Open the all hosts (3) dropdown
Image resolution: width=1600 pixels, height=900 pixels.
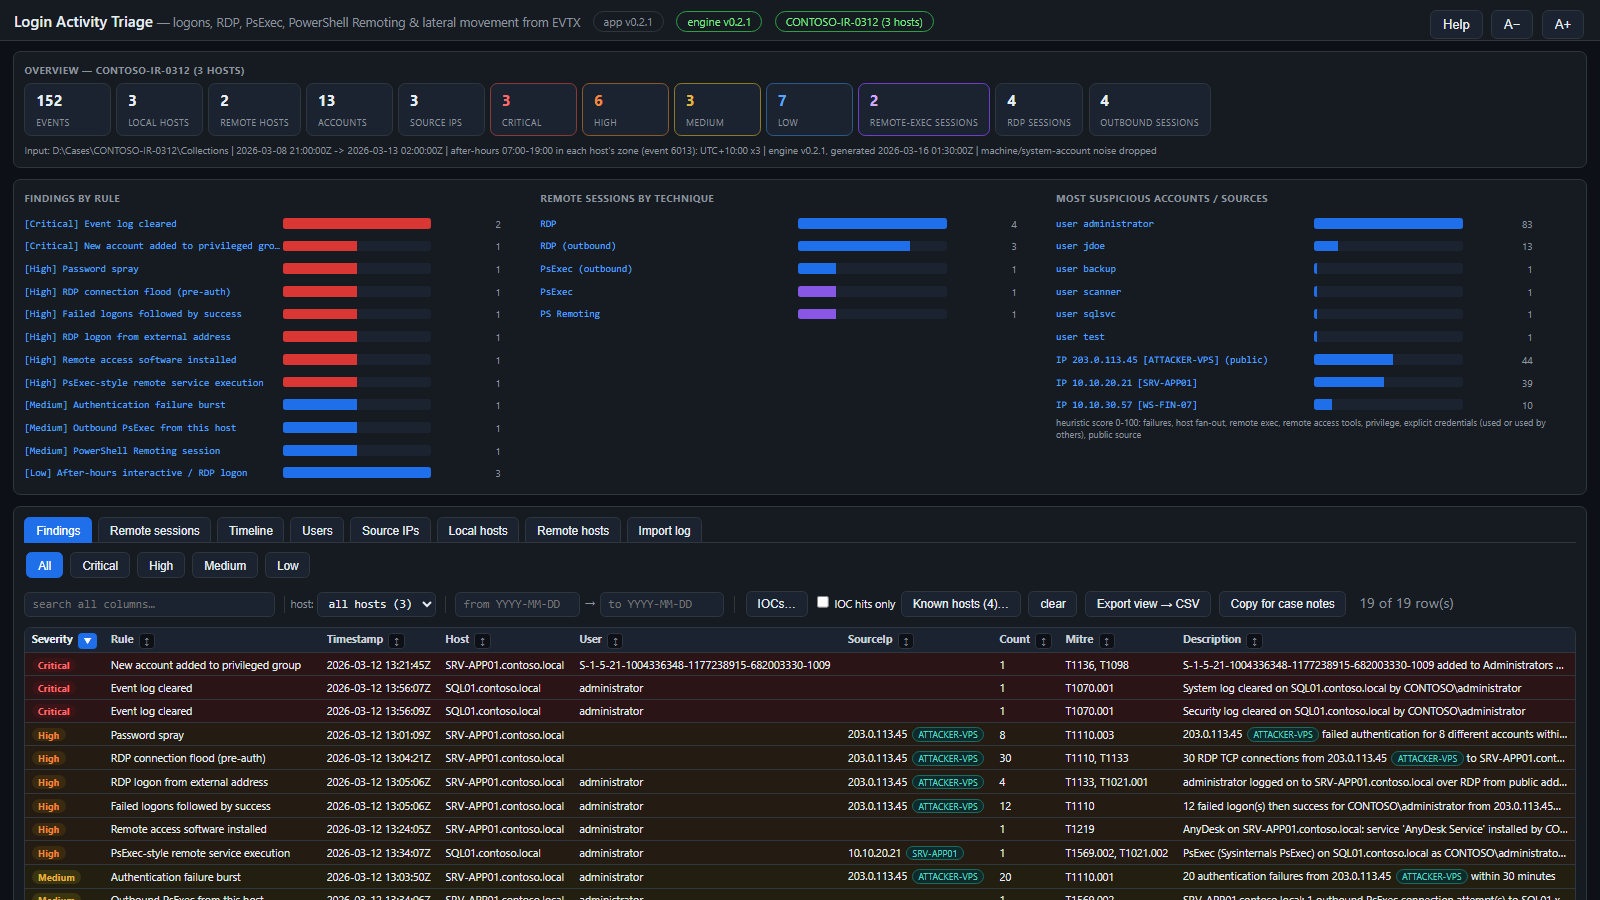[378, 604]
